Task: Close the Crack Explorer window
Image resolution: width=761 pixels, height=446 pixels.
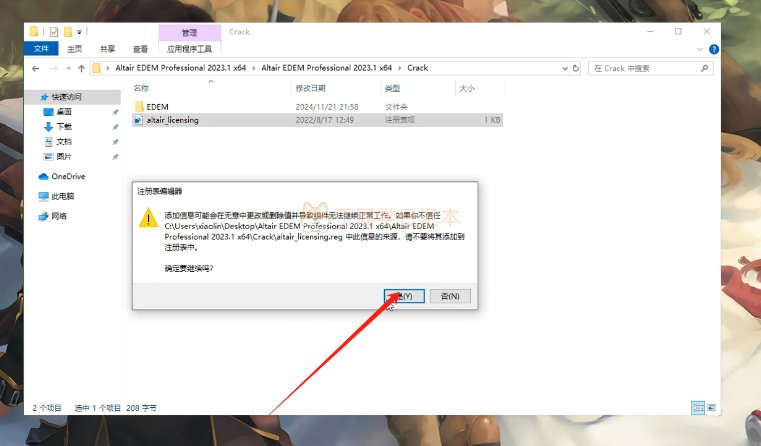Action: tap(707, 32)
